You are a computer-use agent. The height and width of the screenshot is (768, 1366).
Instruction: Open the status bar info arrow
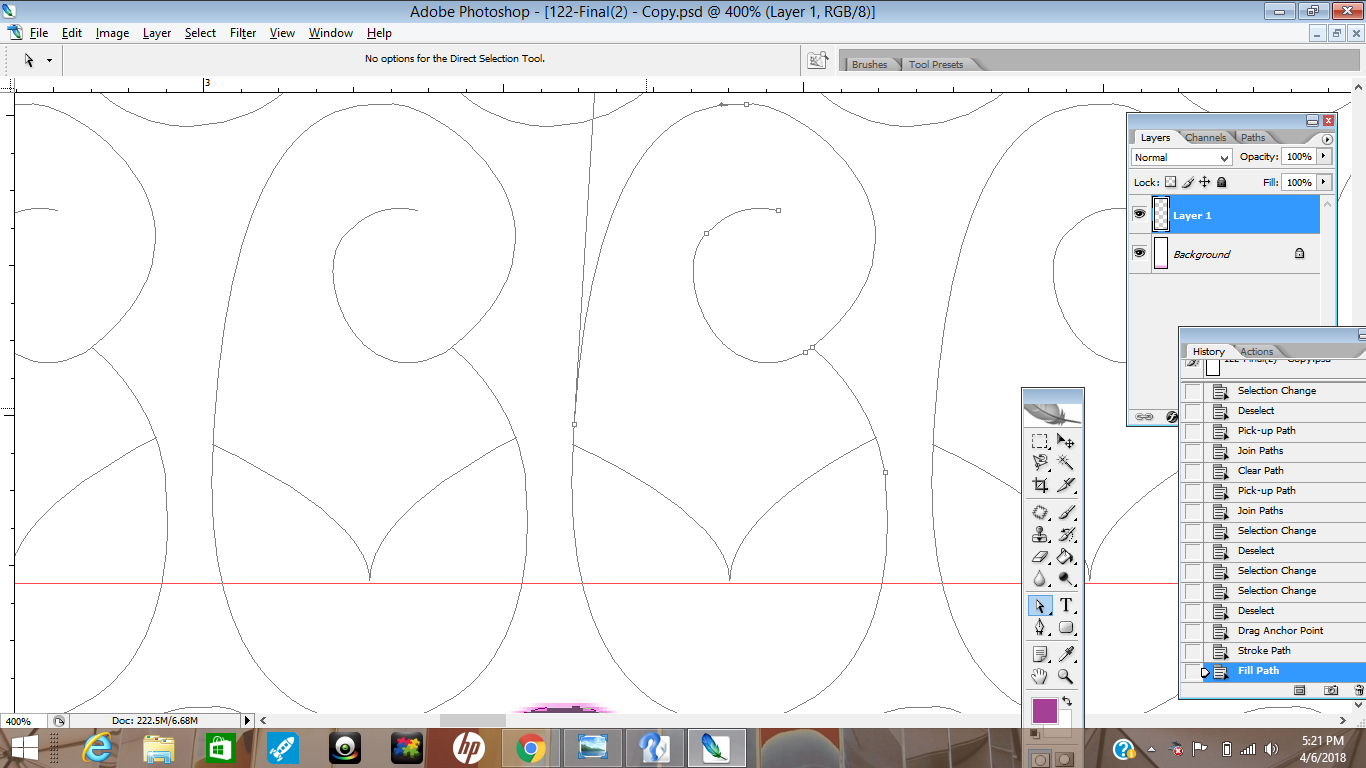248,720
